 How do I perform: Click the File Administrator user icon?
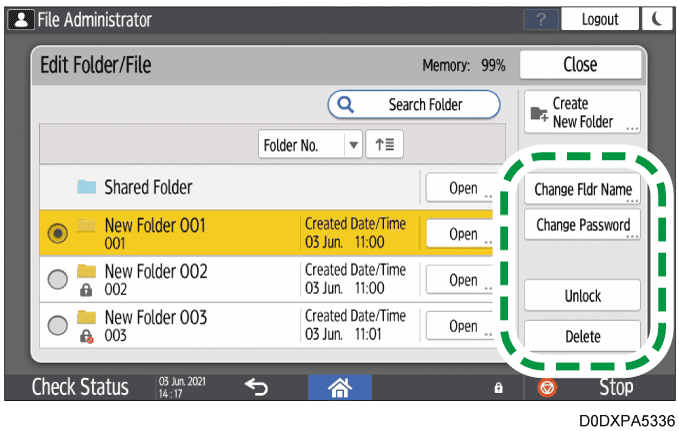click(x=19, y=19)
